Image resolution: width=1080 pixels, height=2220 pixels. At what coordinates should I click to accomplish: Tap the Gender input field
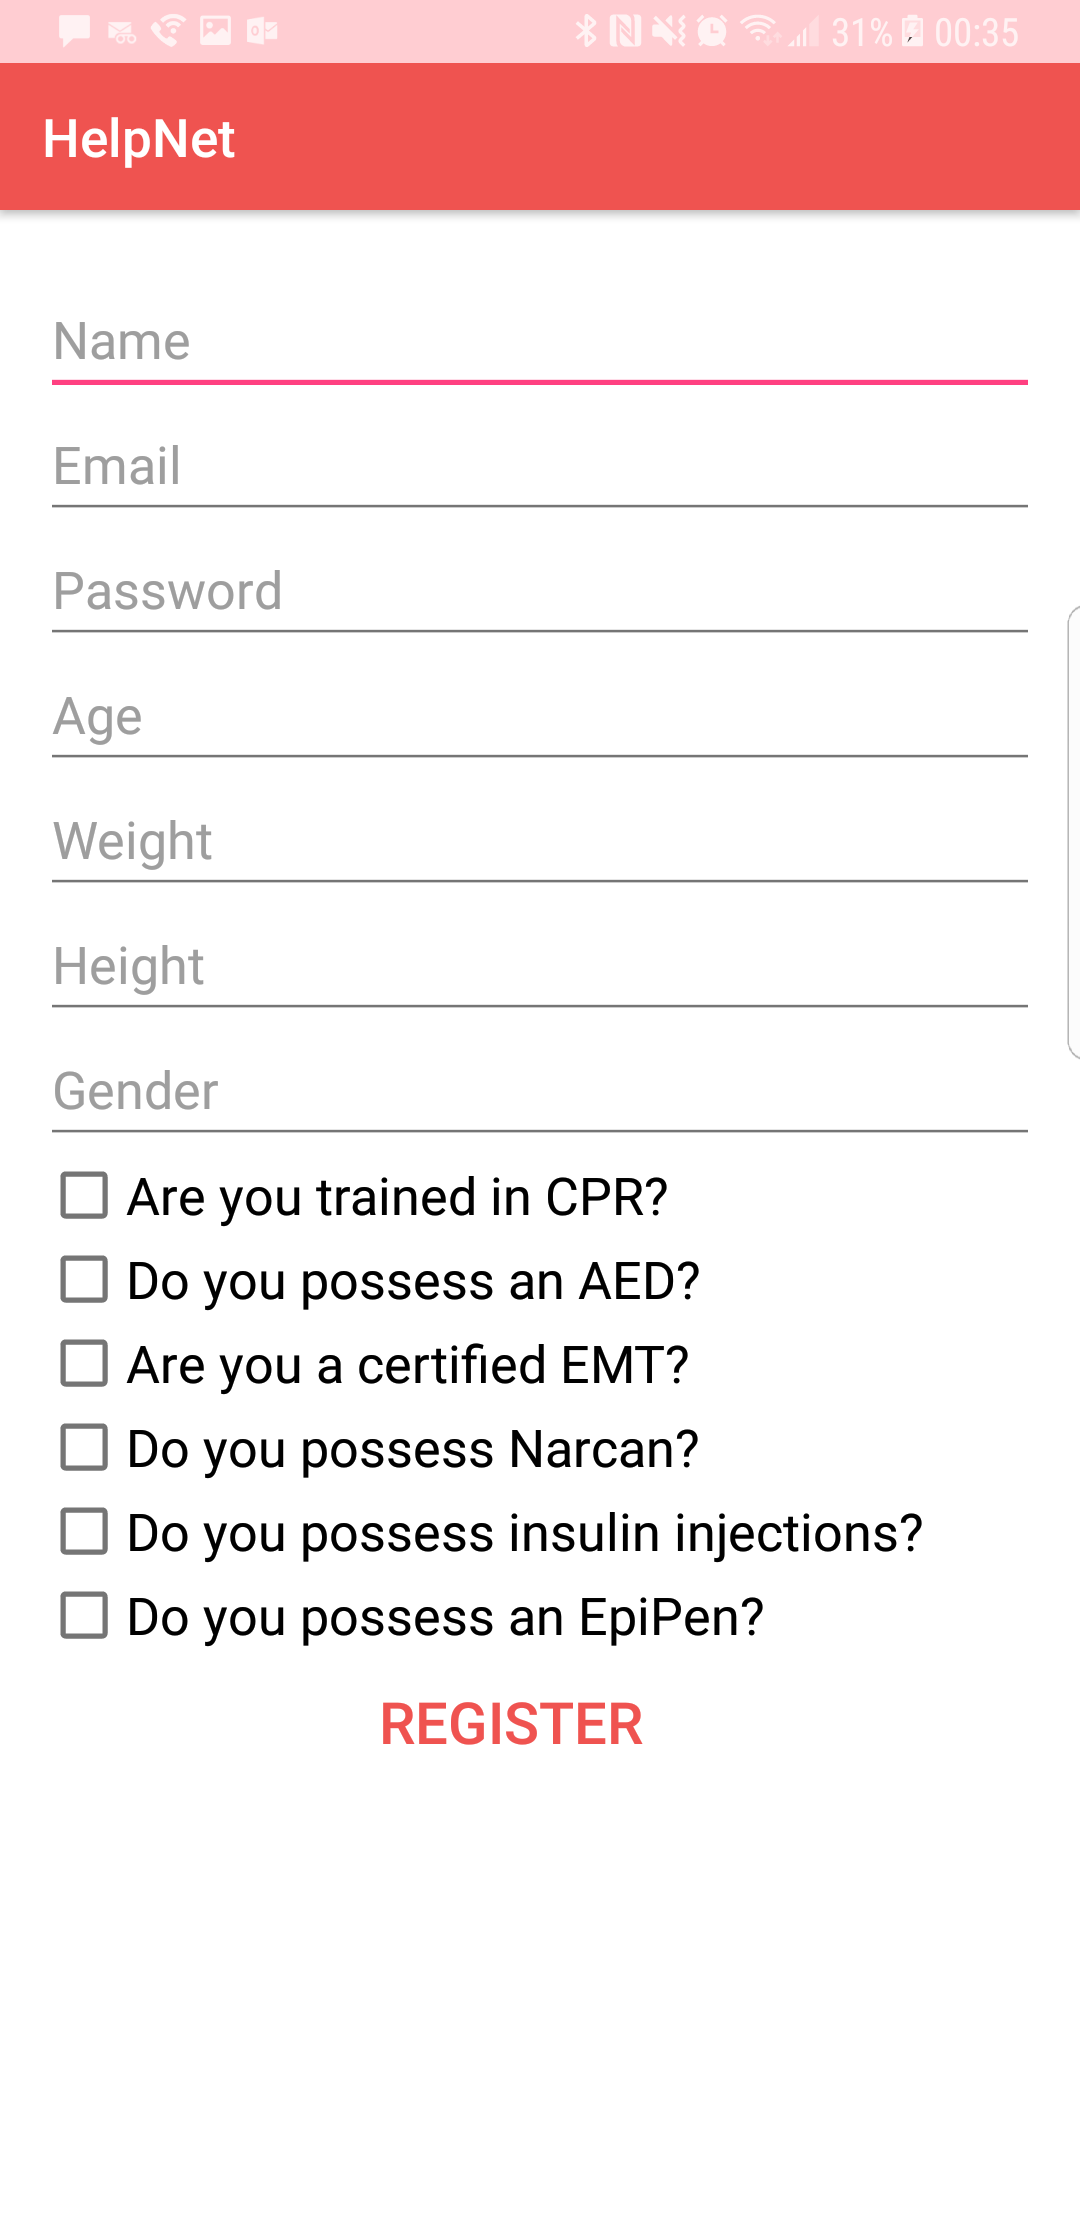pyautogui.click(x=540, y=1092)
